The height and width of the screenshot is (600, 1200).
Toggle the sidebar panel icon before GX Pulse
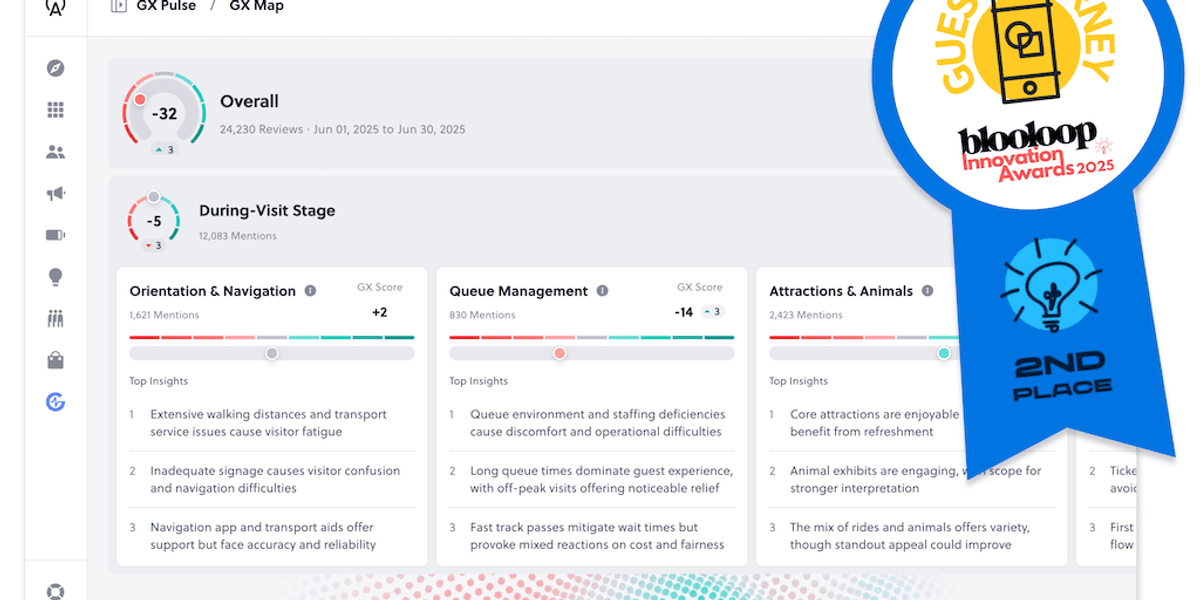pos(119,6)
